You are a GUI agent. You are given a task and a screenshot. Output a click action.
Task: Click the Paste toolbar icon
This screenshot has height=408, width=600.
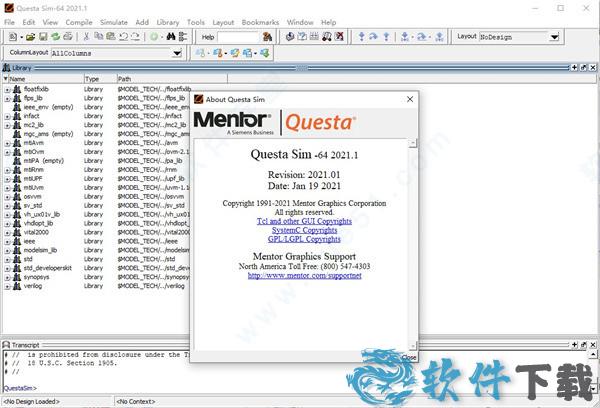111,37
